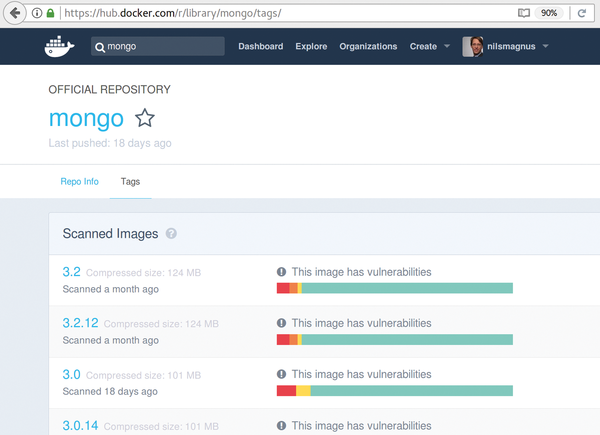Click the vulnerability bar for tag 3.0
Screen dimensions: 600x435
[x=395, y=391]
